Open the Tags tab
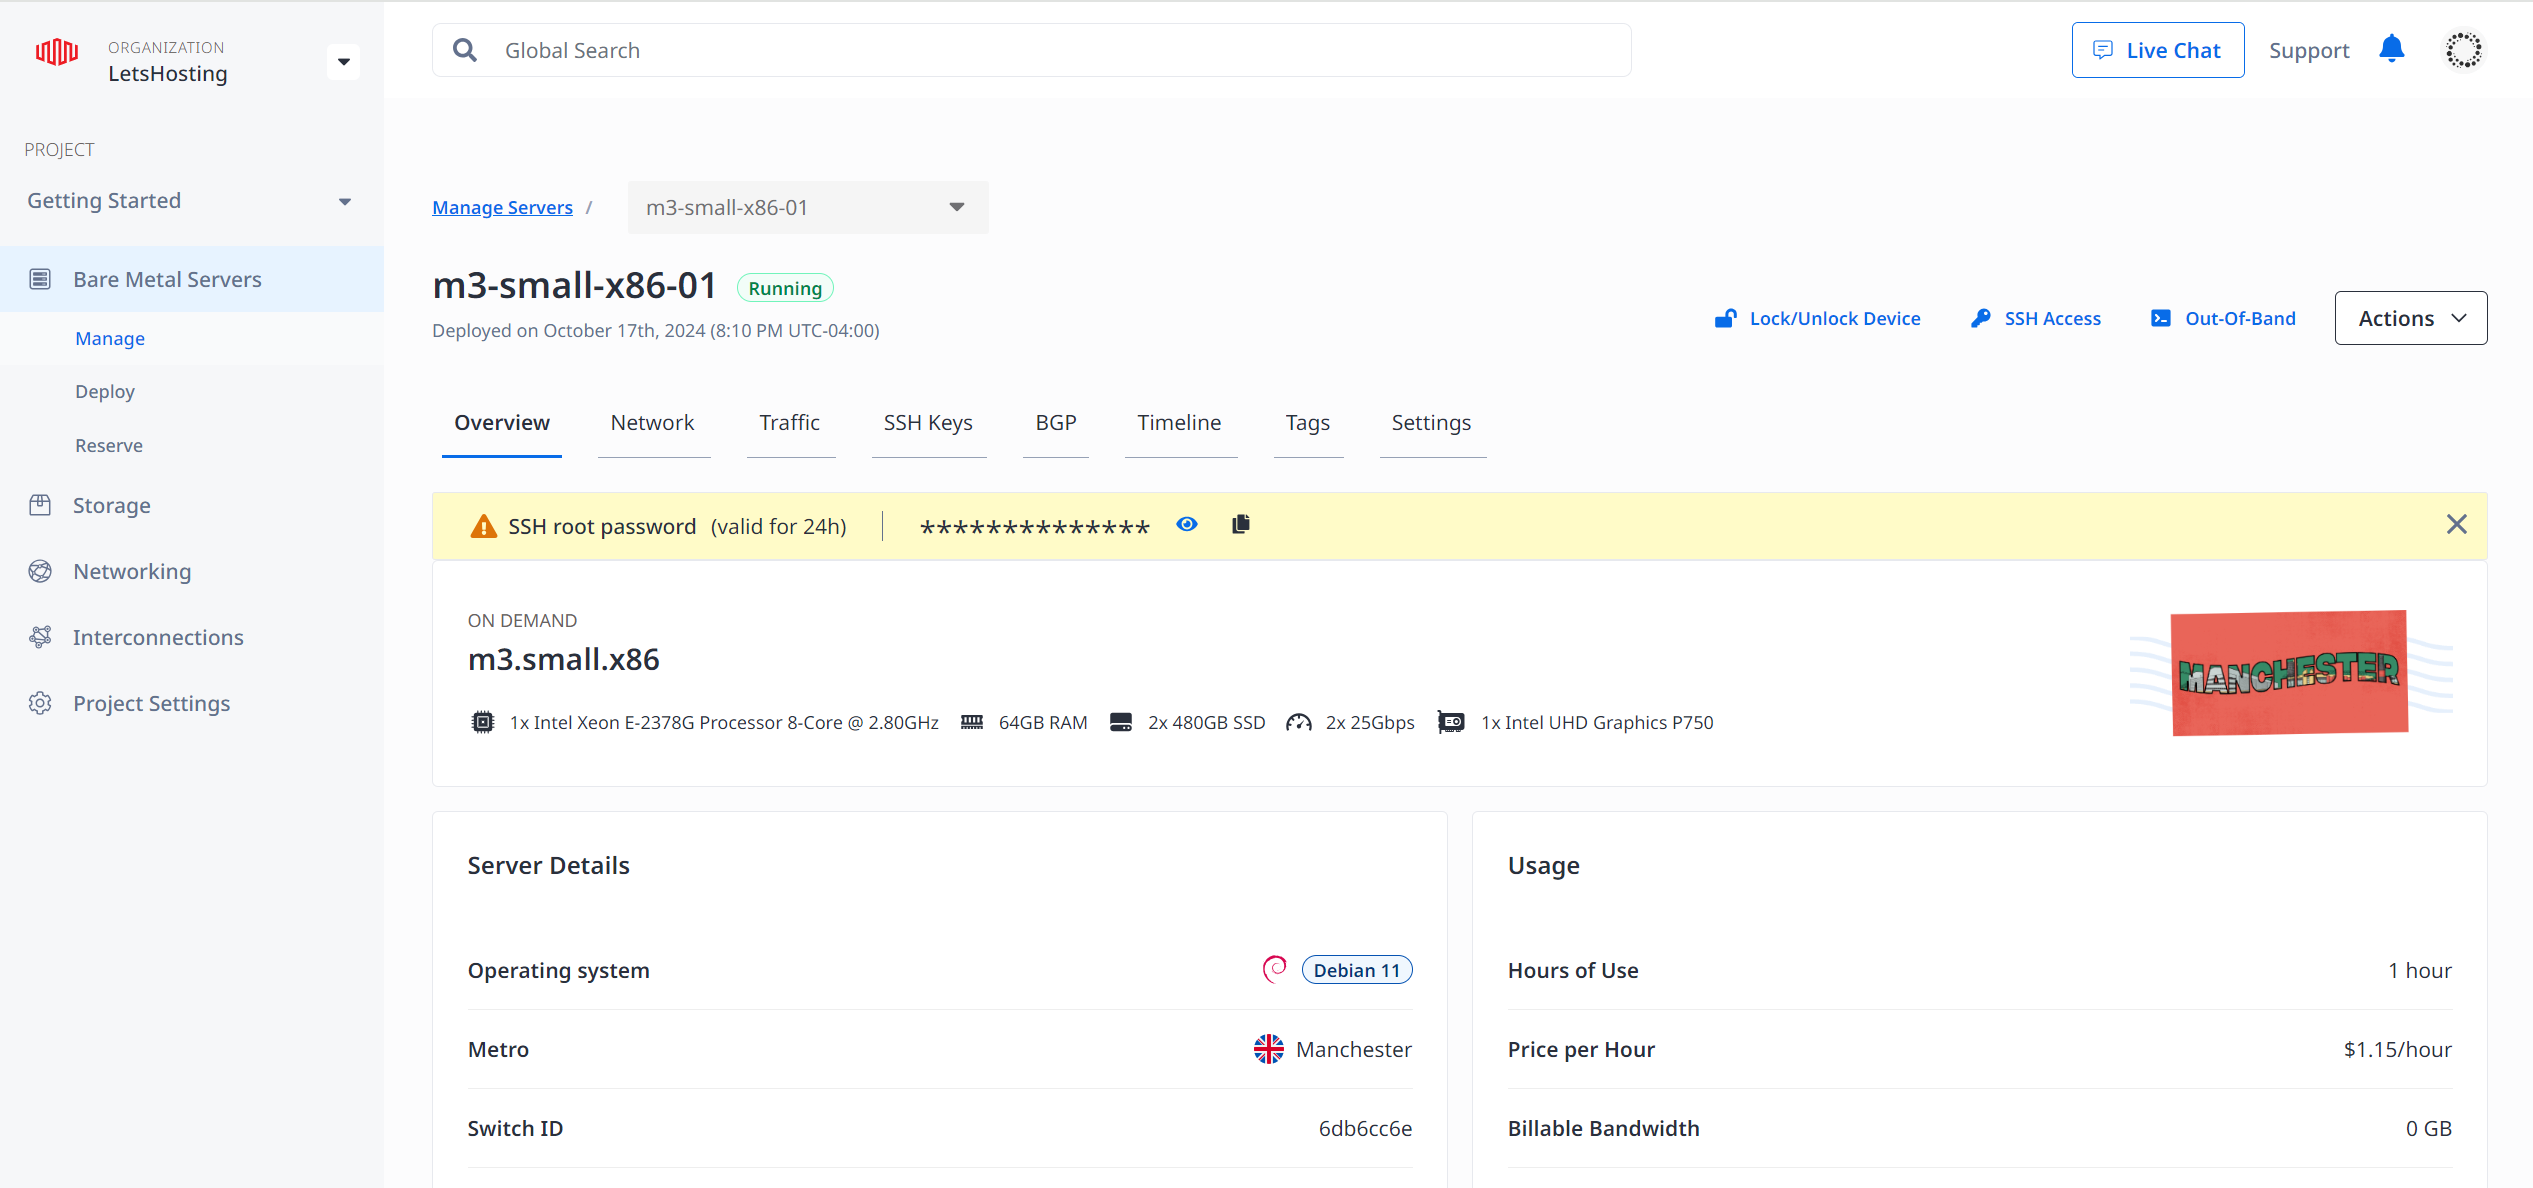The height and width of the screenshot is (1188, 2533). point(1308,423)
